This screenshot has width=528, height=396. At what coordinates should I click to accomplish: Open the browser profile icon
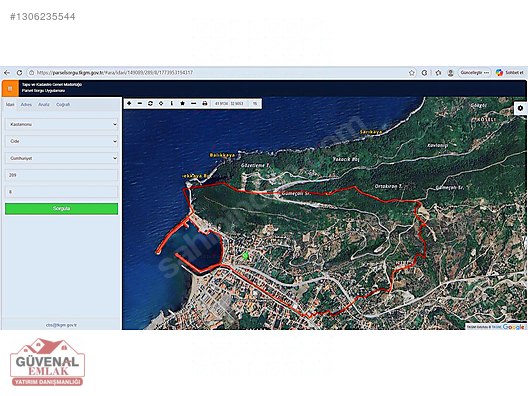click(451, 73)
